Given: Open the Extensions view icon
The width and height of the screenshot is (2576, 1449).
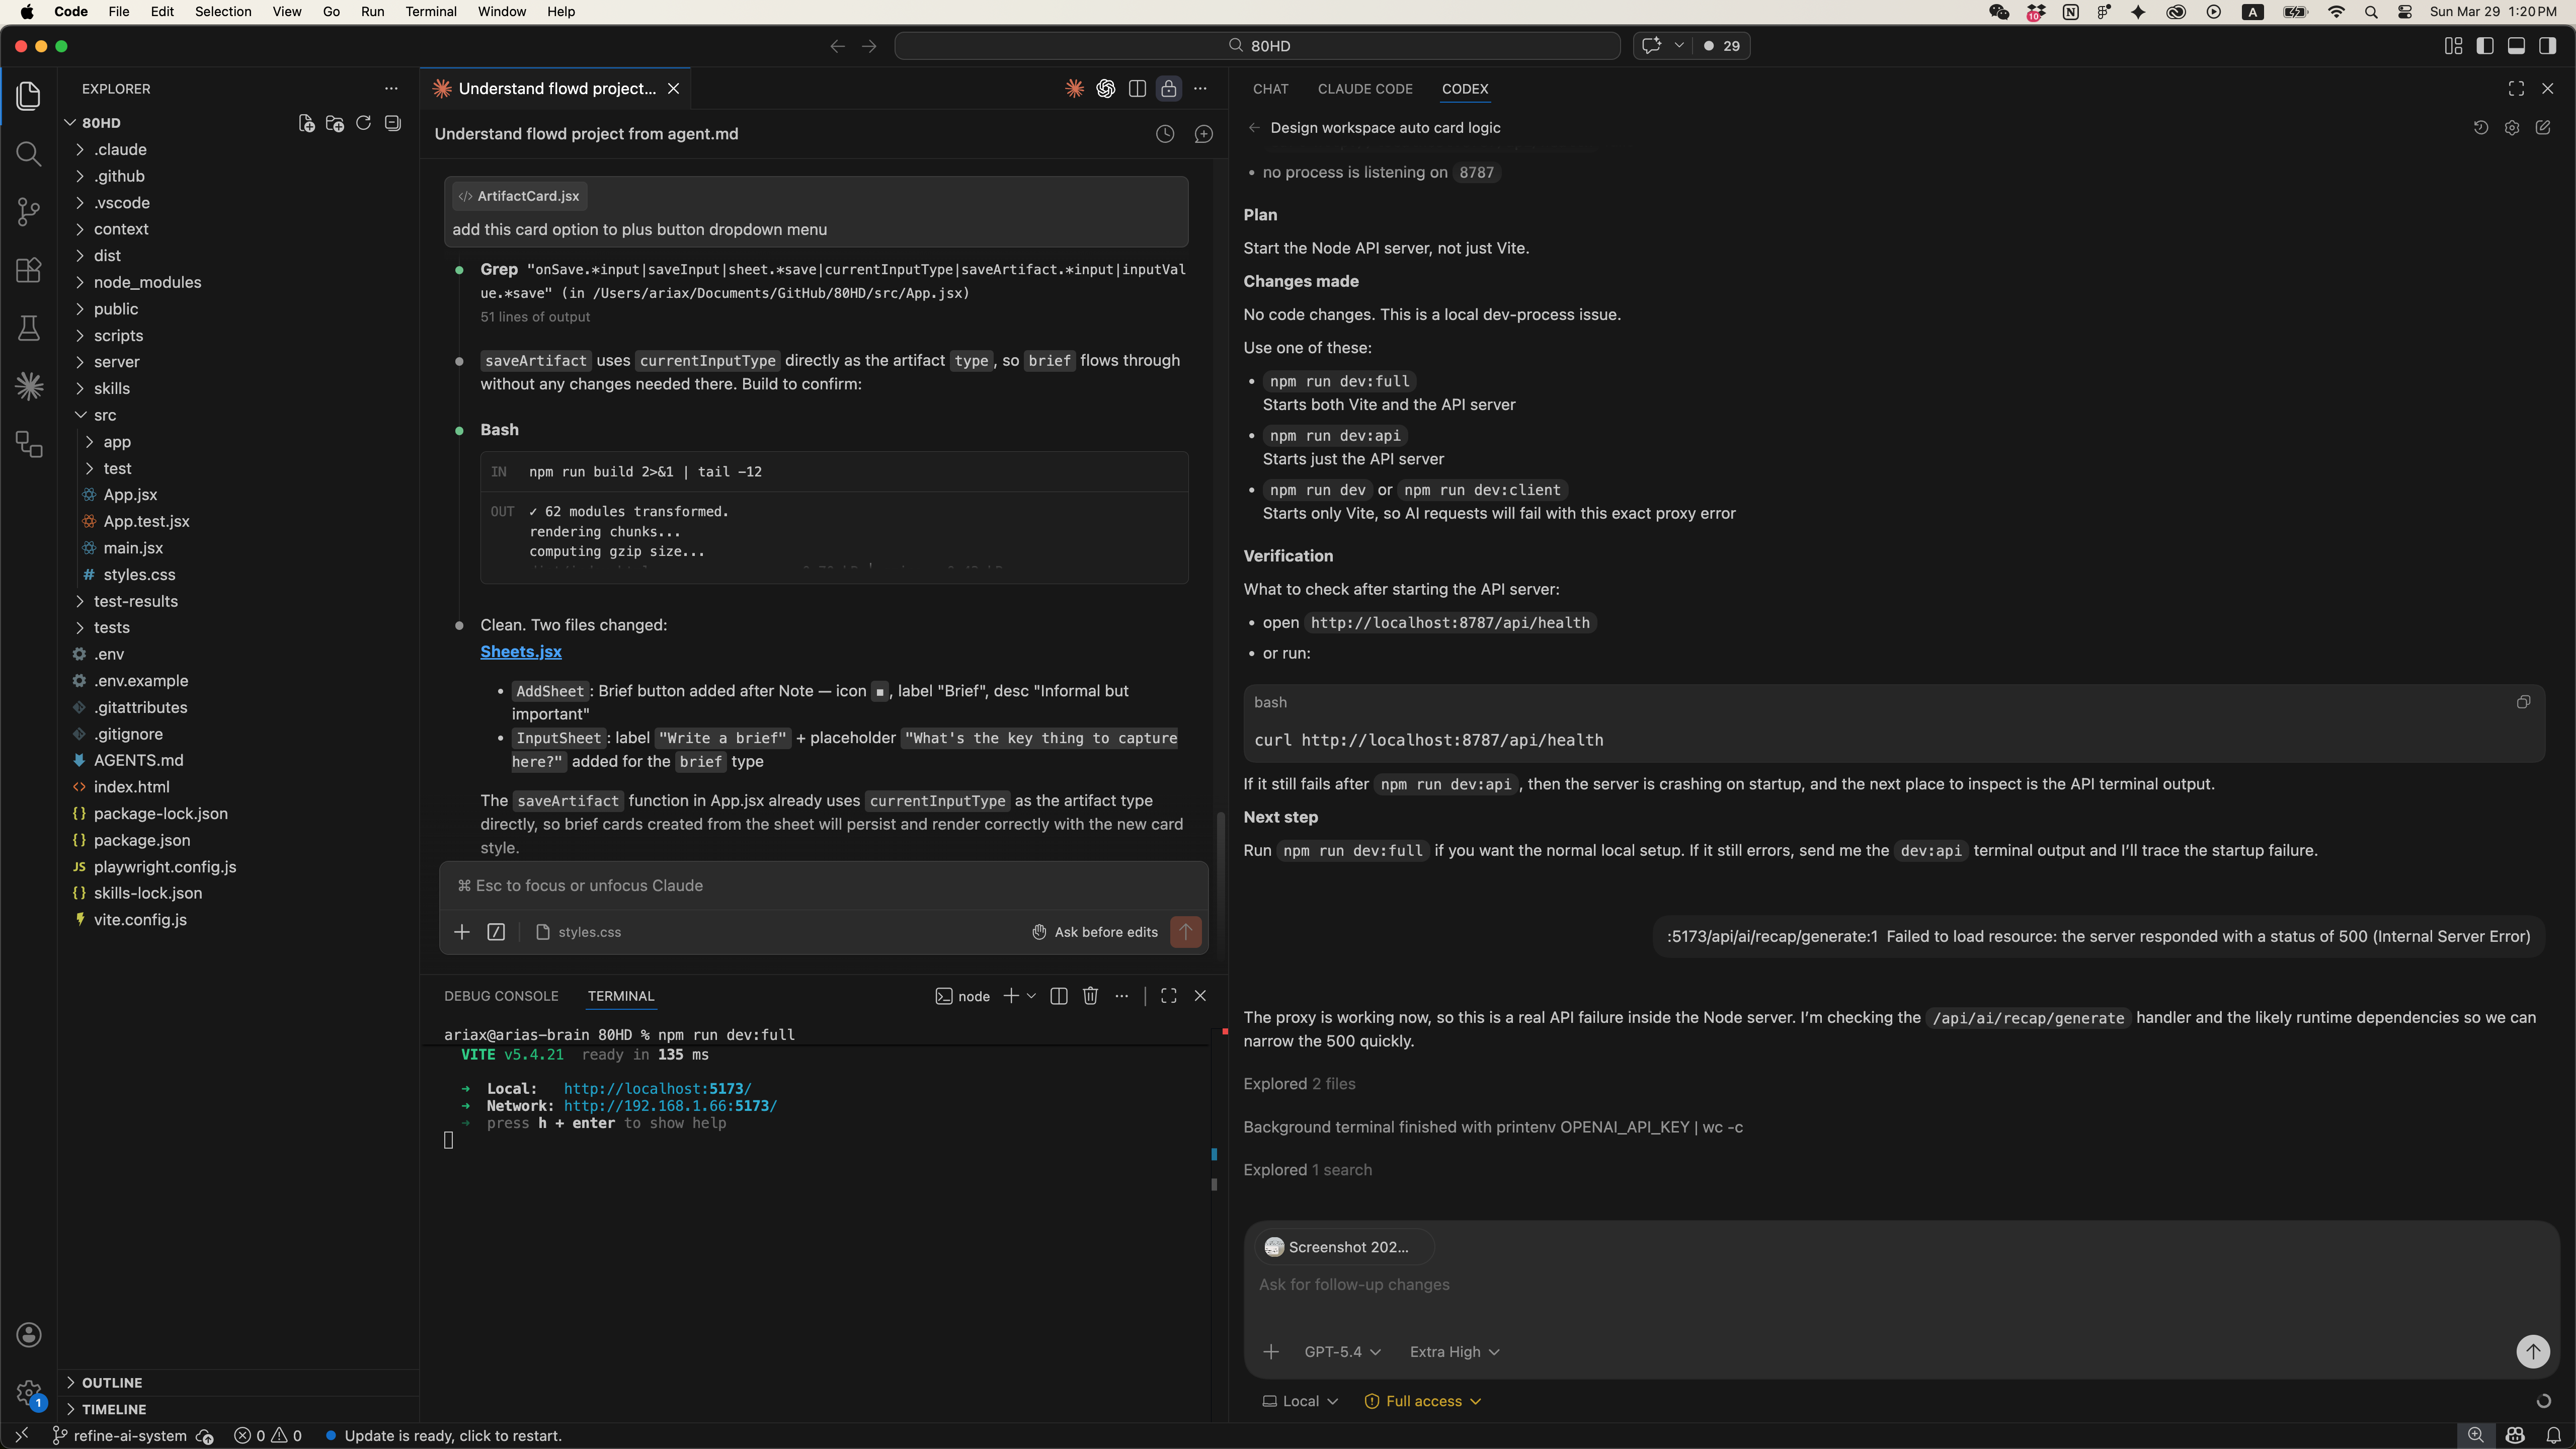Looking at the screenshot, I should (29, 270).
